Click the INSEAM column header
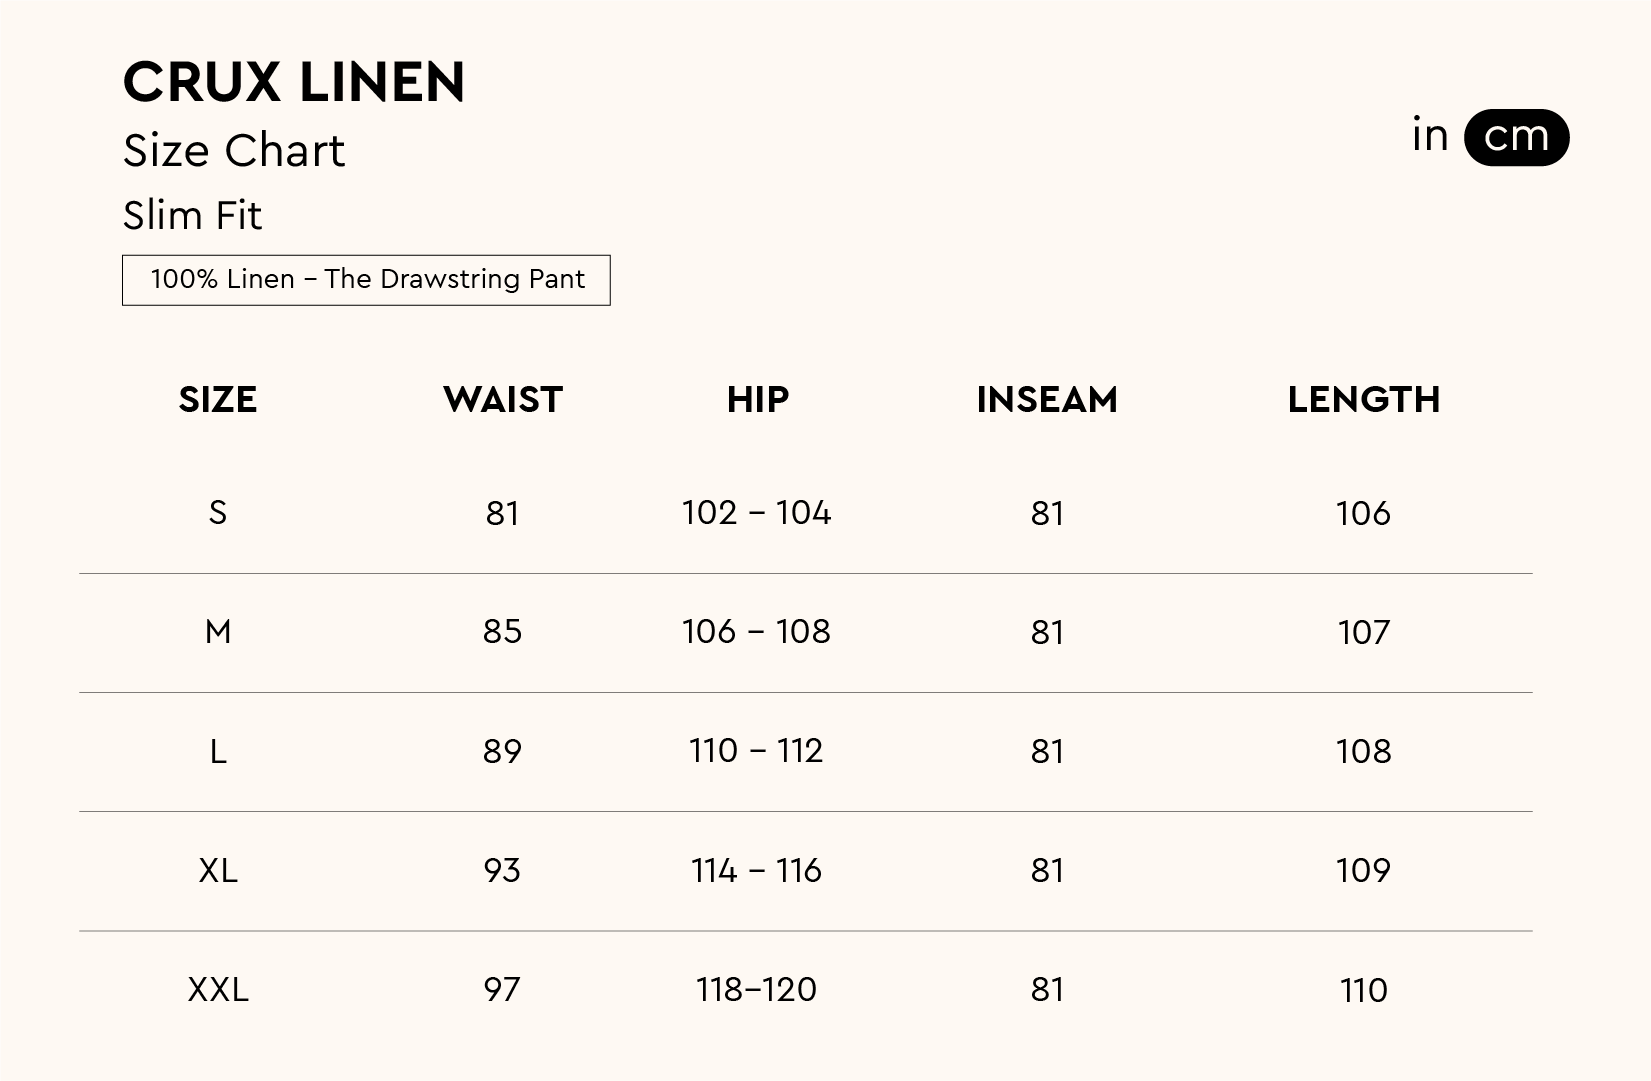This screenshot has height=1081, width=1651. [1047, 400]
